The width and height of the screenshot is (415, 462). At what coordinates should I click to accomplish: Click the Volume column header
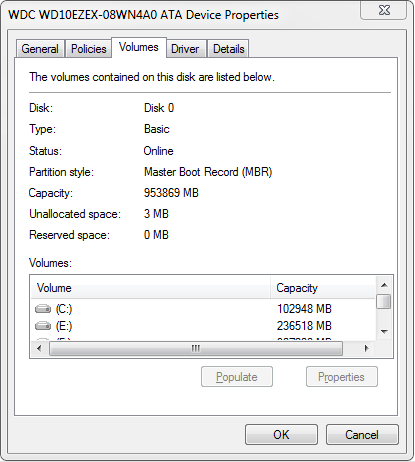tap(150, 288)
